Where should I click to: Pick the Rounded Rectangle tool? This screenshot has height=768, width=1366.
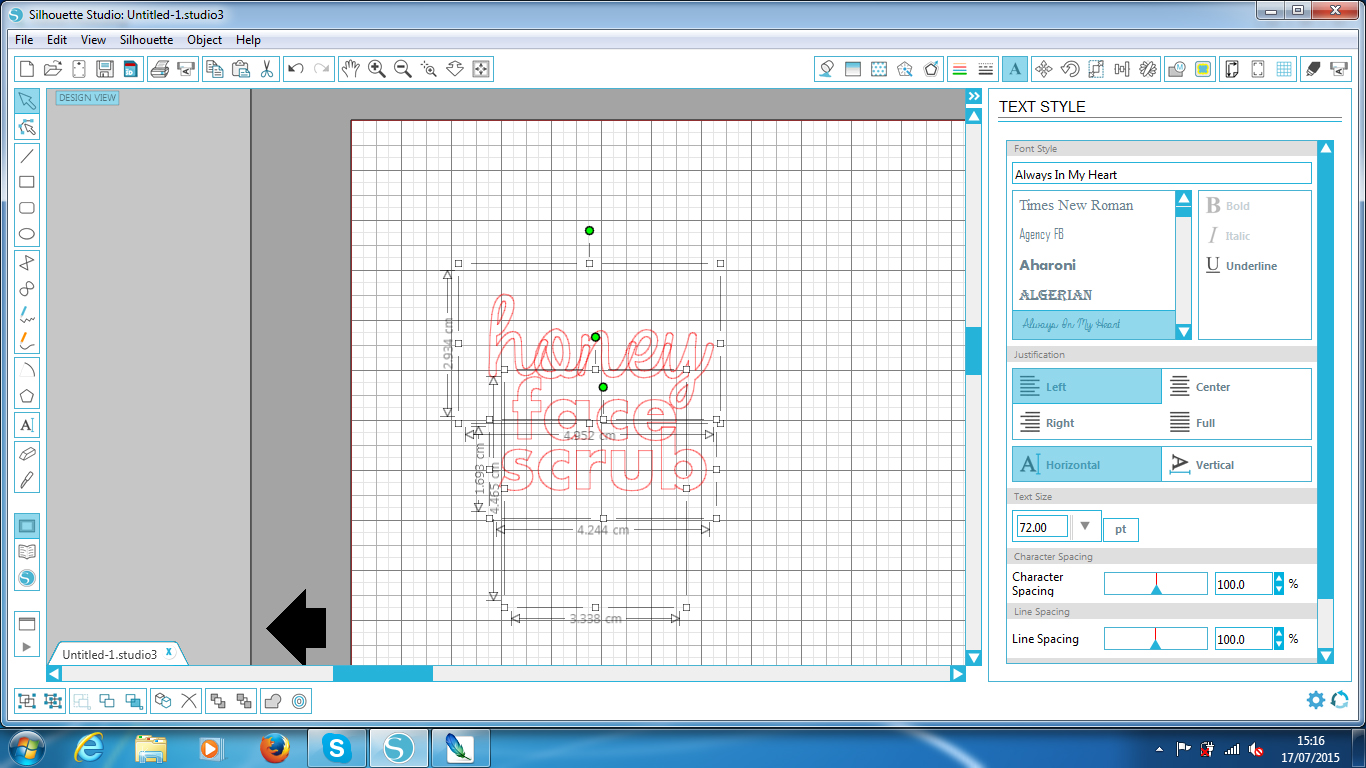tap(27, 208)
